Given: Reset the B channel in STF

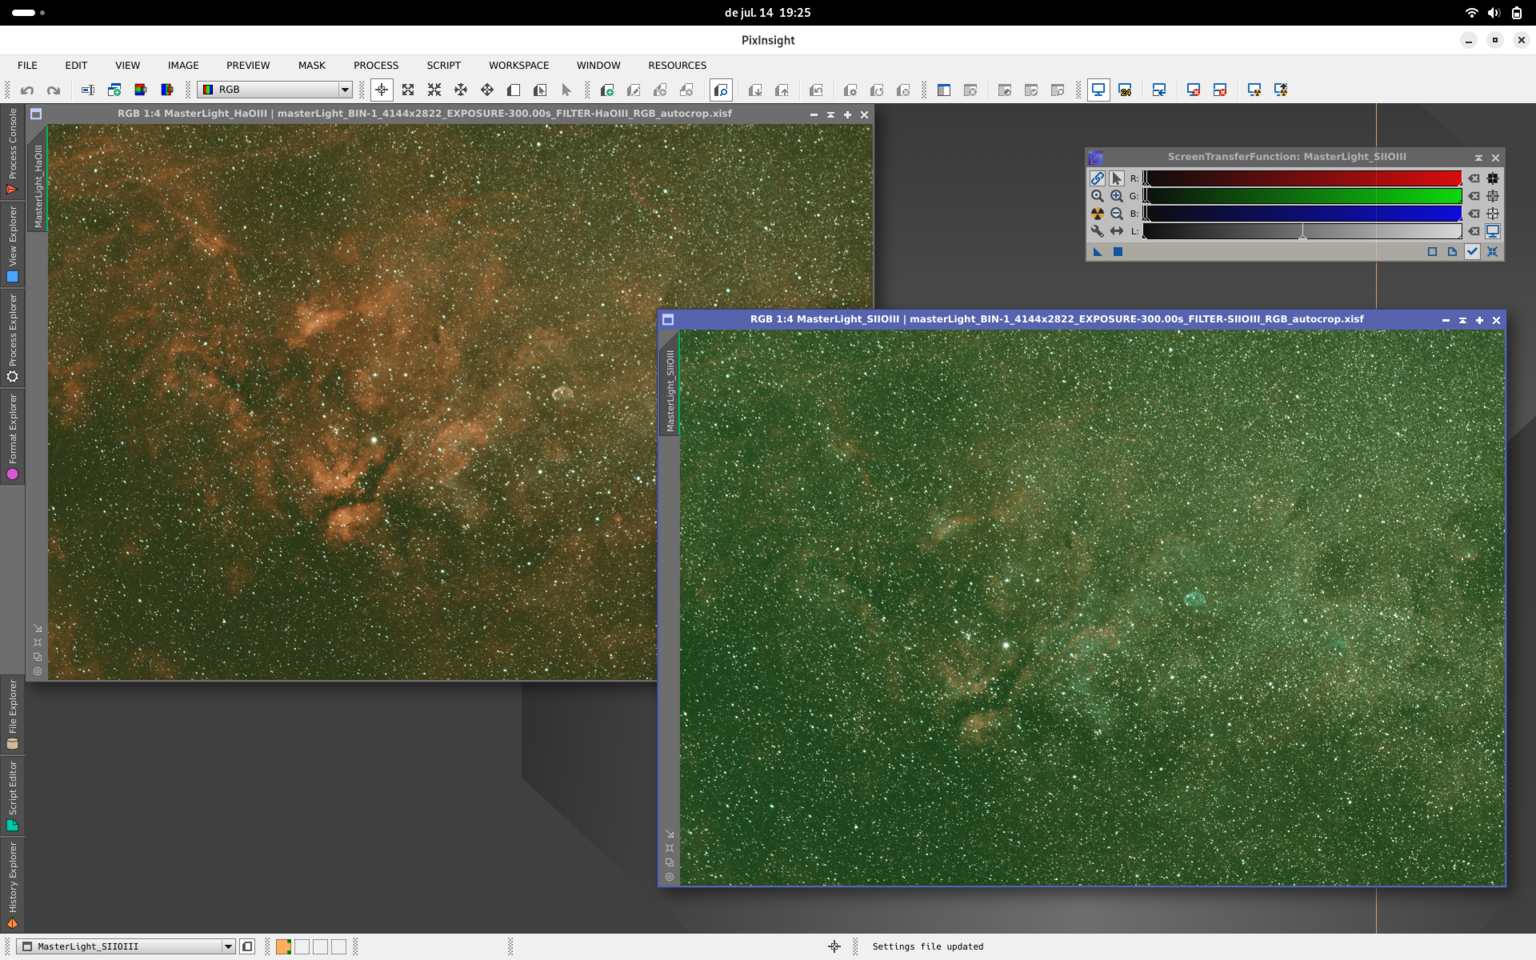Looking at the screenshot, I should click(1474, 214).
